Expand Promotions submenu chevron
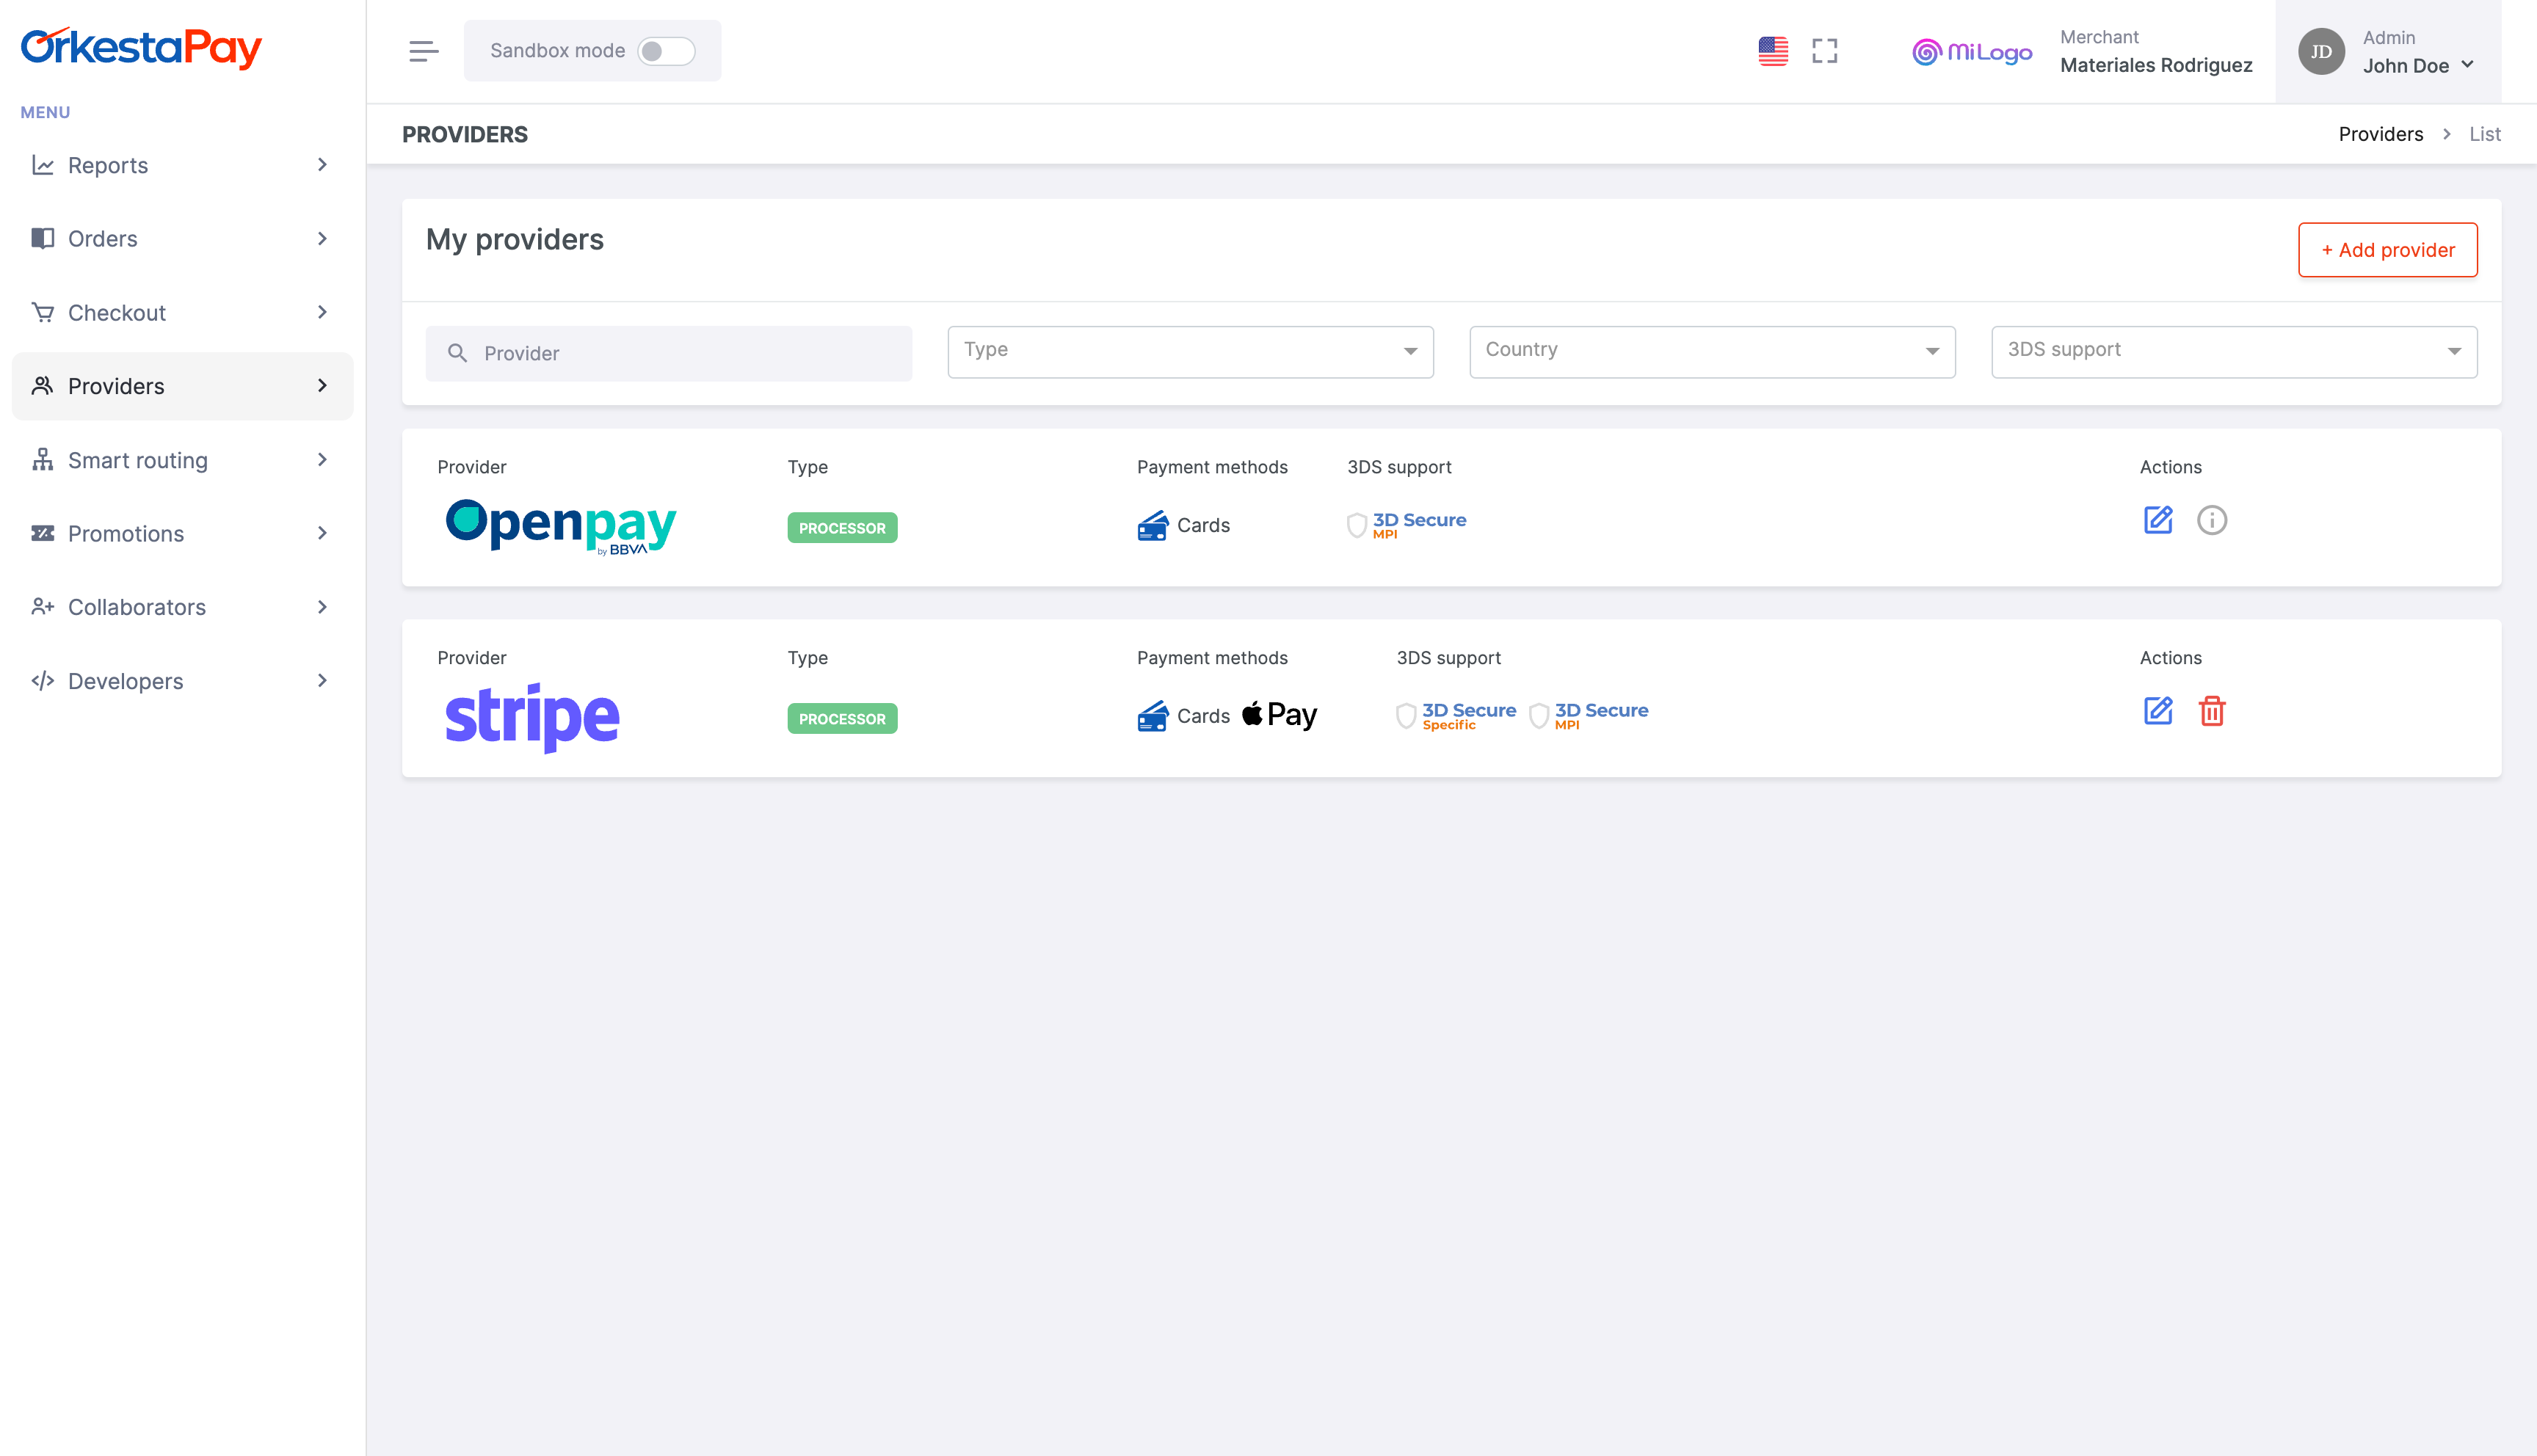The image size is (2537, 1456). [x=322, y=533]
